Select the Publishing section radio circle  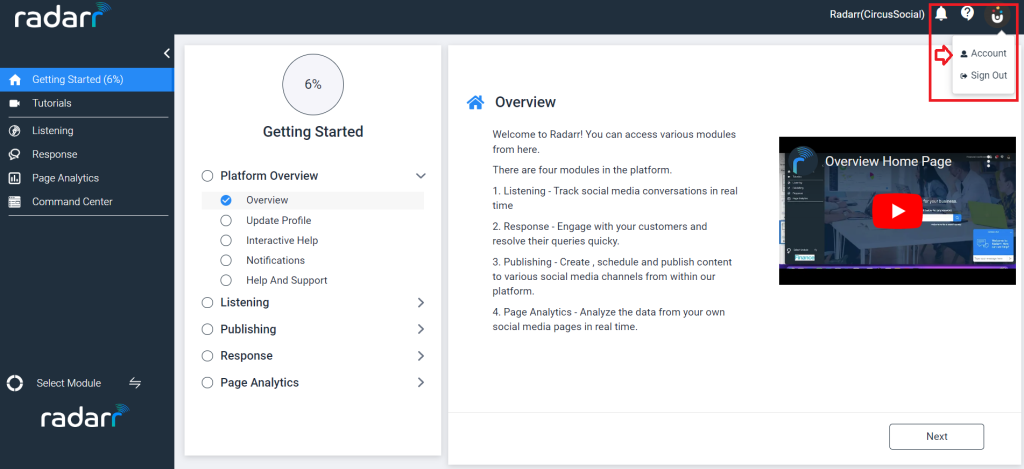[x=208, y=329]
